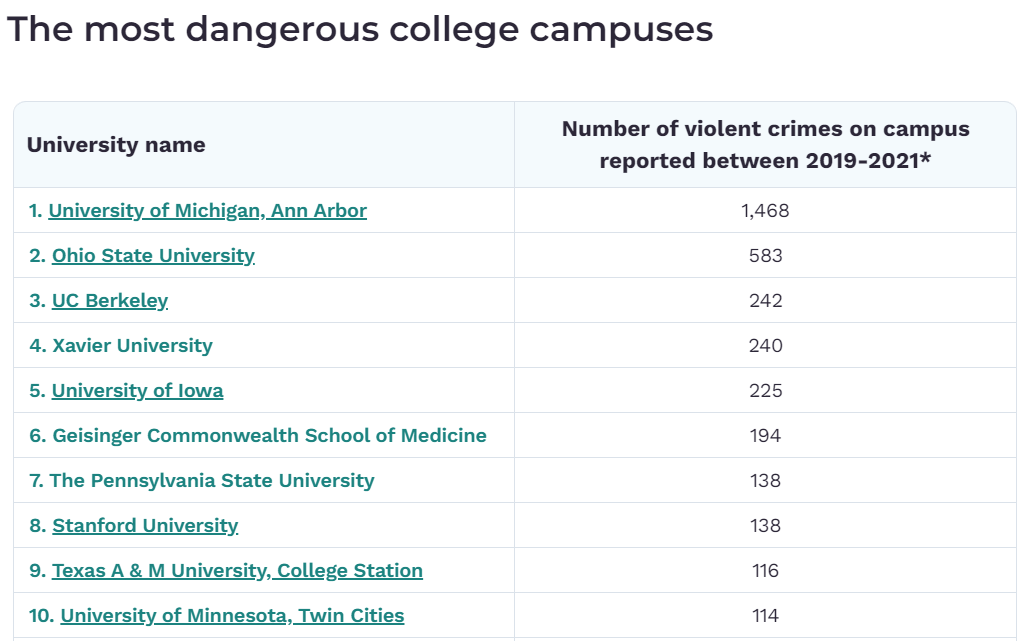
Task: Select the 225 count for Iowa
Action: click(x=765, y=391)
